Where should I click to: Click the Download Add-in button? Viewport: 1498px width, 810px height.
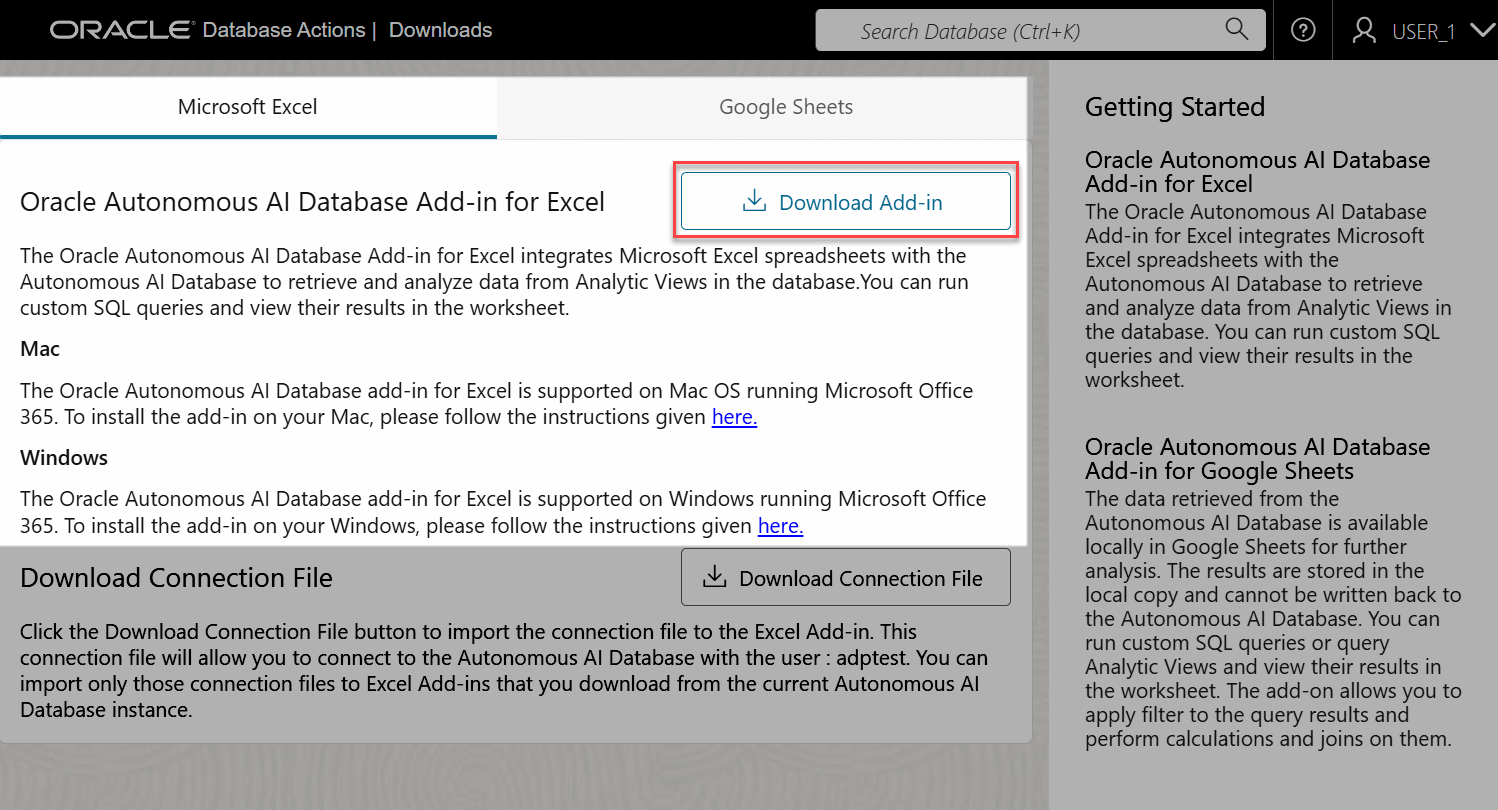[845, 201]
